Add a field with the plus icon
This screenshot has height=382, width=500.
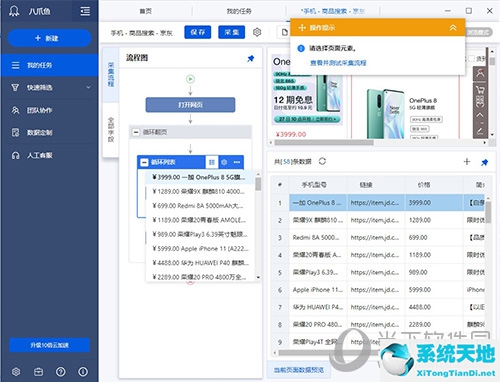pos(467,162)
